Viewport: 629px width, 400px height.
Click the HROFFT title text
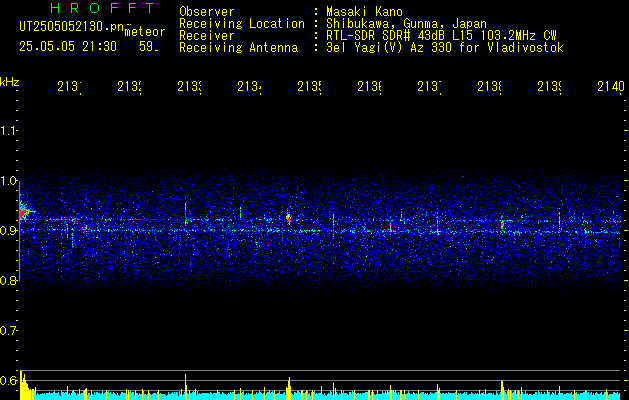(x=103, y=8)
